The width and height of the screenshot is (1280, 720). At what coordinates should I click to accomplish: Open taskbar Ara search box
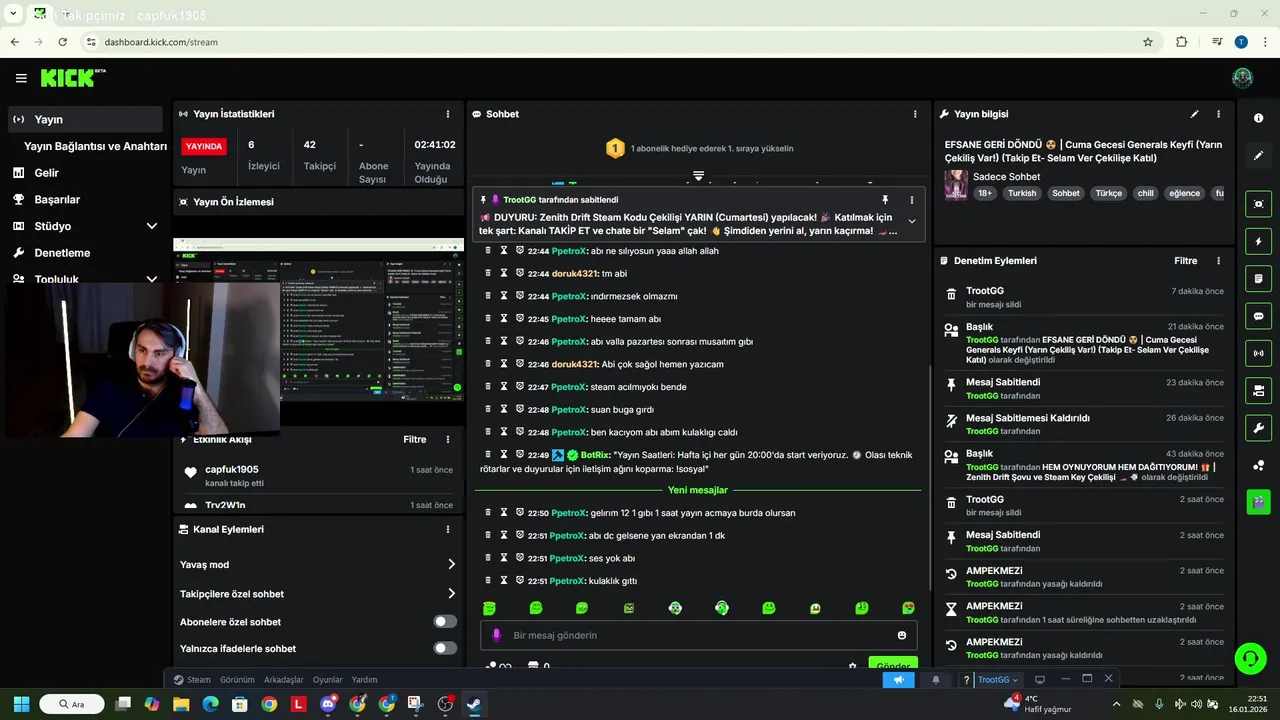(x=73, y=704)
